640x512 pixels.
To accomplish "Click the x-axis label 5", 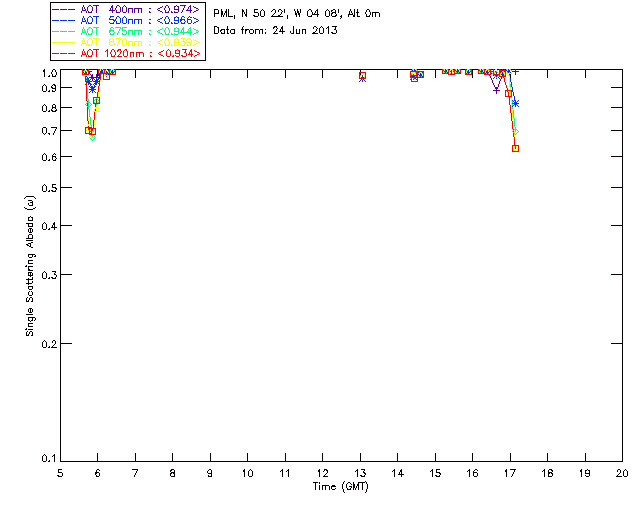I will tap(60, 473).
